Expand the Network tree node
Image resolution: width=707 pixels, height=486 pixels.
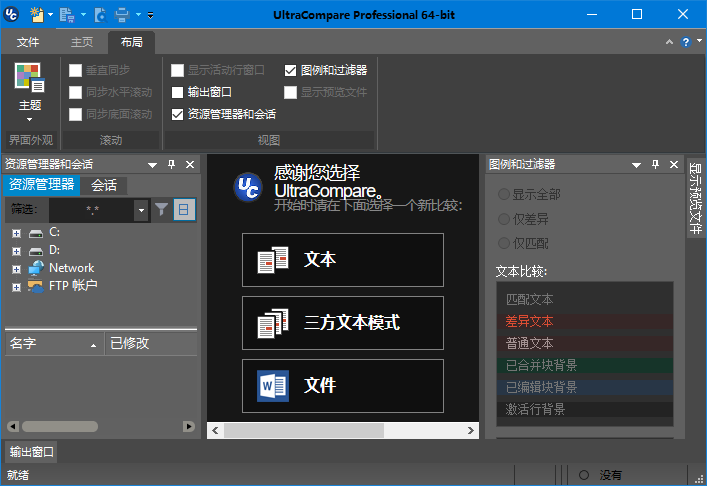[x=17, y=269]
